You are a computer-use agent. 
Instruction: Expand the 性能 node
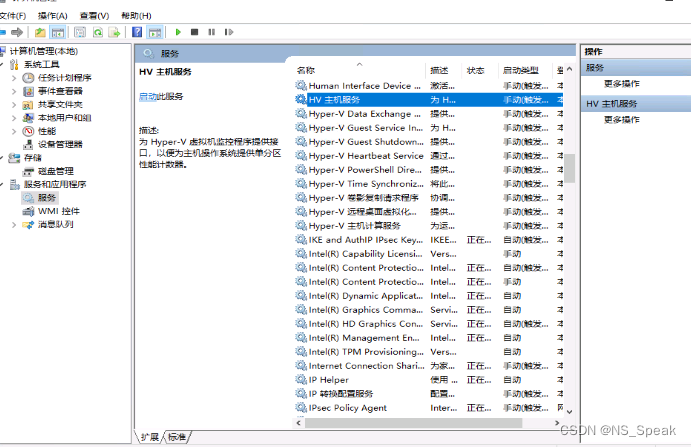[14, 131]
